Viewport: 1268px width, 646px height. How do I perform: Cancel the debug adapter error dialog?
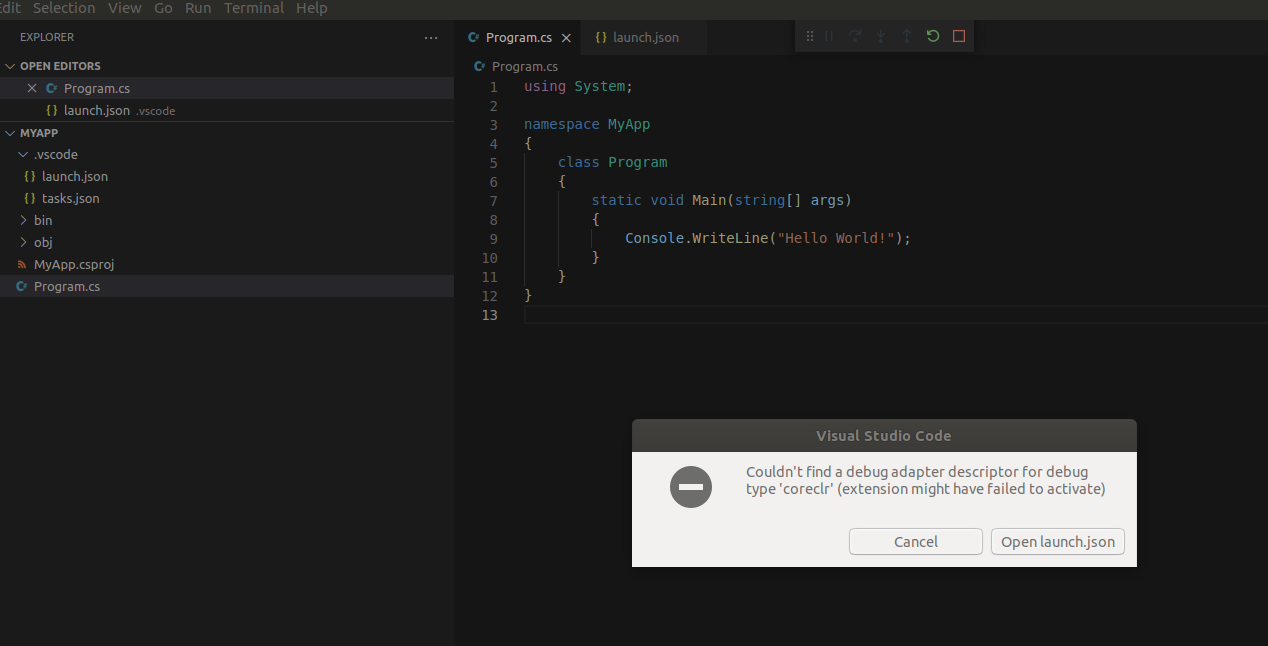tap(915, 541)
